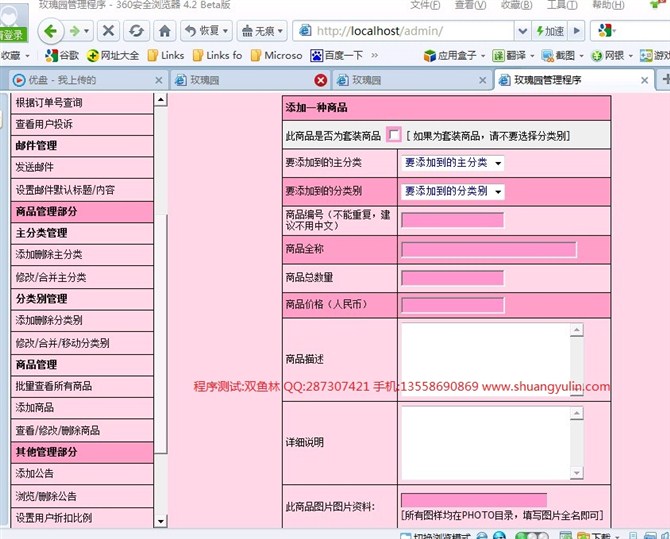Screen dimensions: 670x539
Task: Click the 翻译 translate toolbar icon
Action: click(x=508, y=56)
